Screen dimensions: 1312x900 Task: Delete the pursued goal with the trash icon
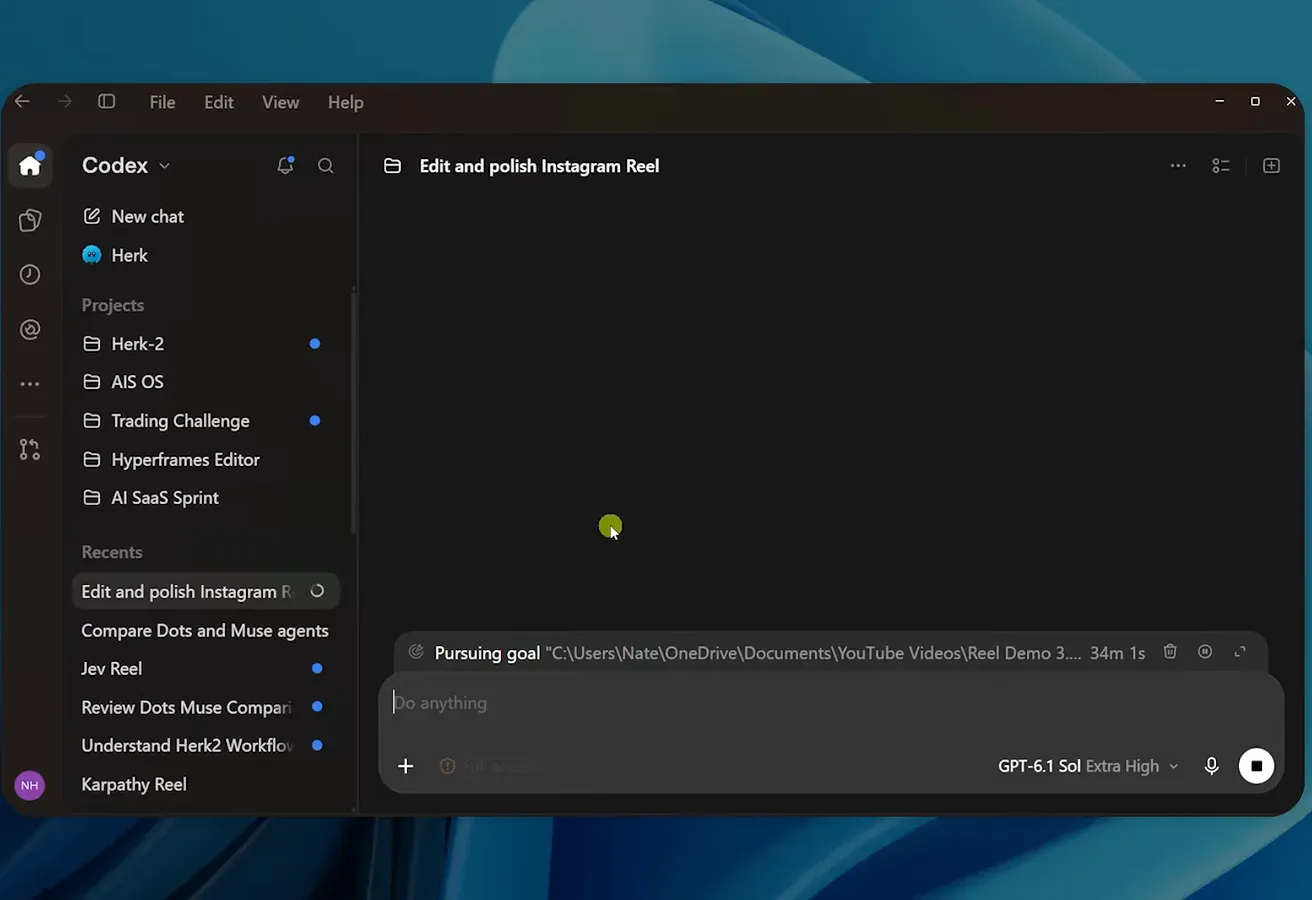tap(1170, 652)
